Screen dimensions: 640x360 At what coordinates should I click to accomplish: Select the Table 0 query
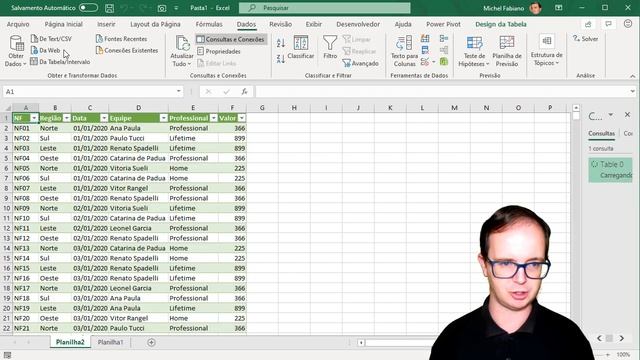(x=610, y=169)
